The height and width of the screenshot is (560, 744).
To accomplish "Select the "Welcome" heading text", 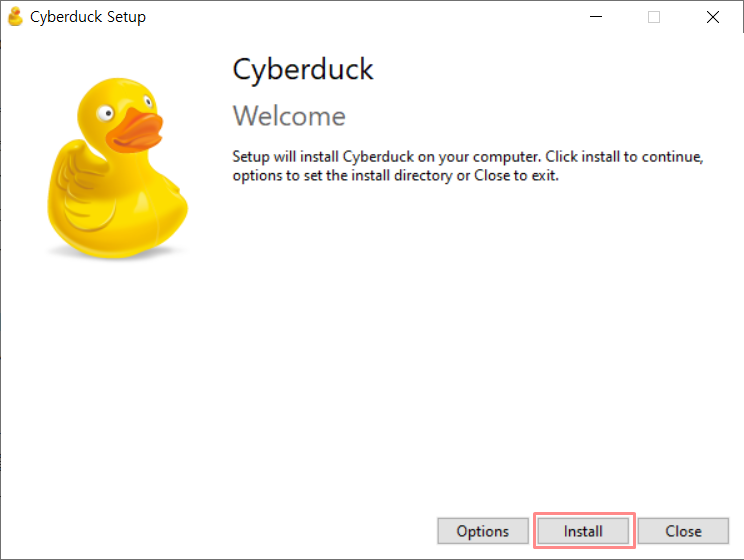I will [x=289, y=116].
